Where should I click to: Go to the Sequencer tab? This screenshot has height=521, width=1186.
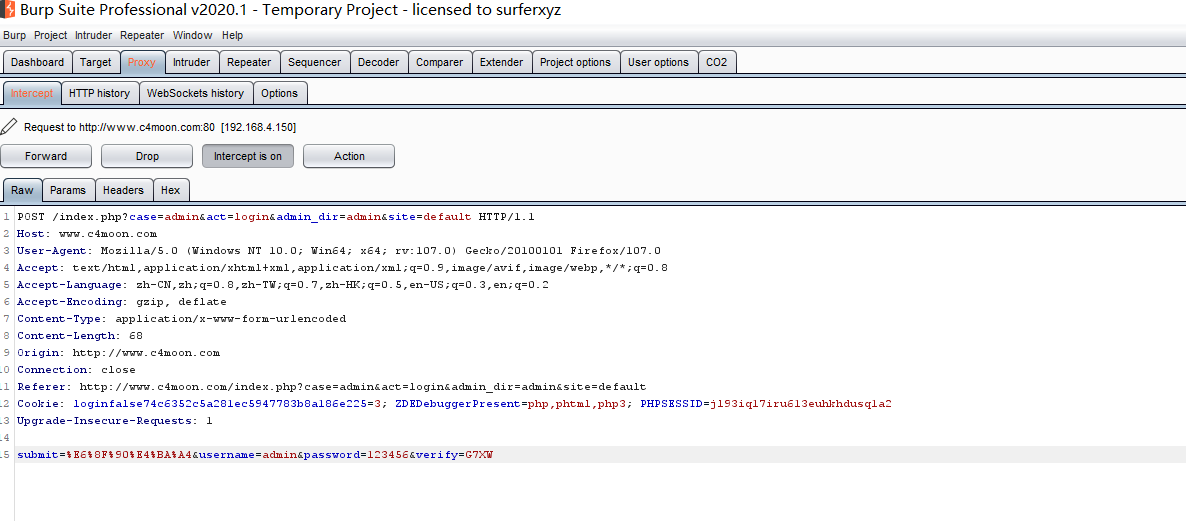[x=315, y=63]
